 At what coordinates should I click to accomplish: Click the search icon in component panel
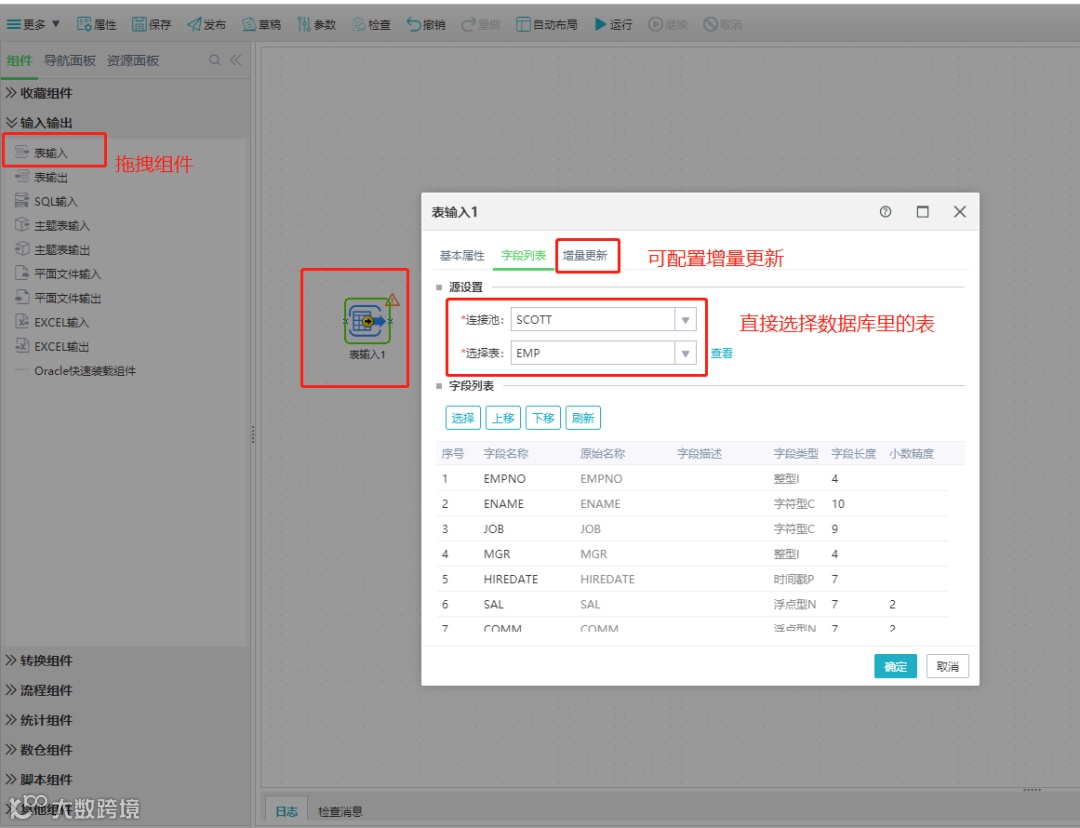click(215, 61)
